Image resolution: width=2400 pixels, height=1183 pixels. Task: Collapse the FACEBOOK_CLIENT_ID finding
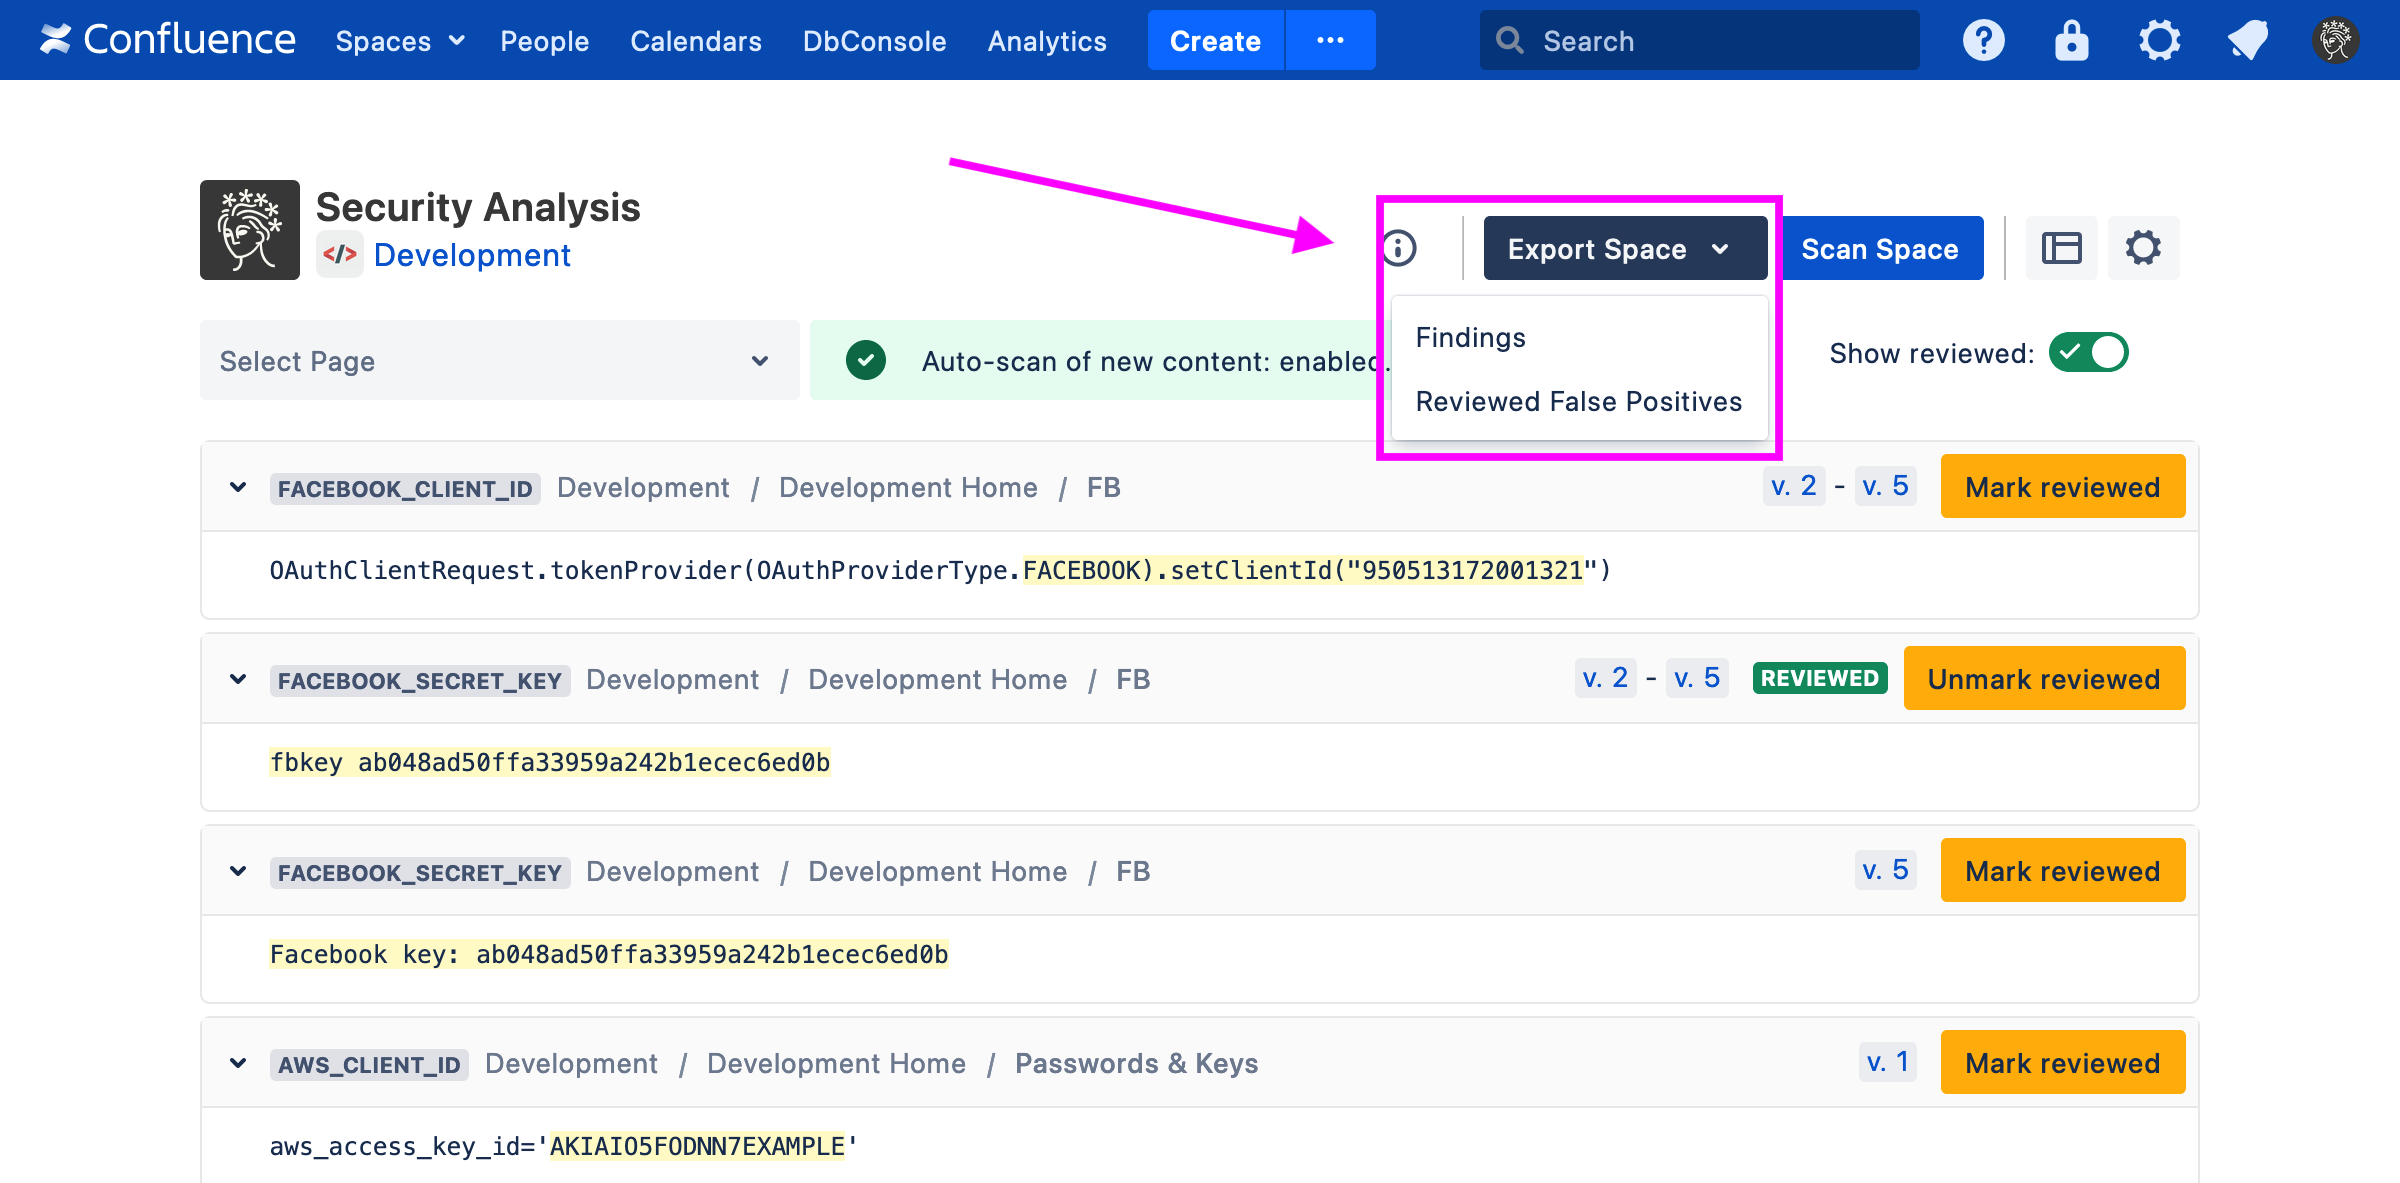(238, 488)
